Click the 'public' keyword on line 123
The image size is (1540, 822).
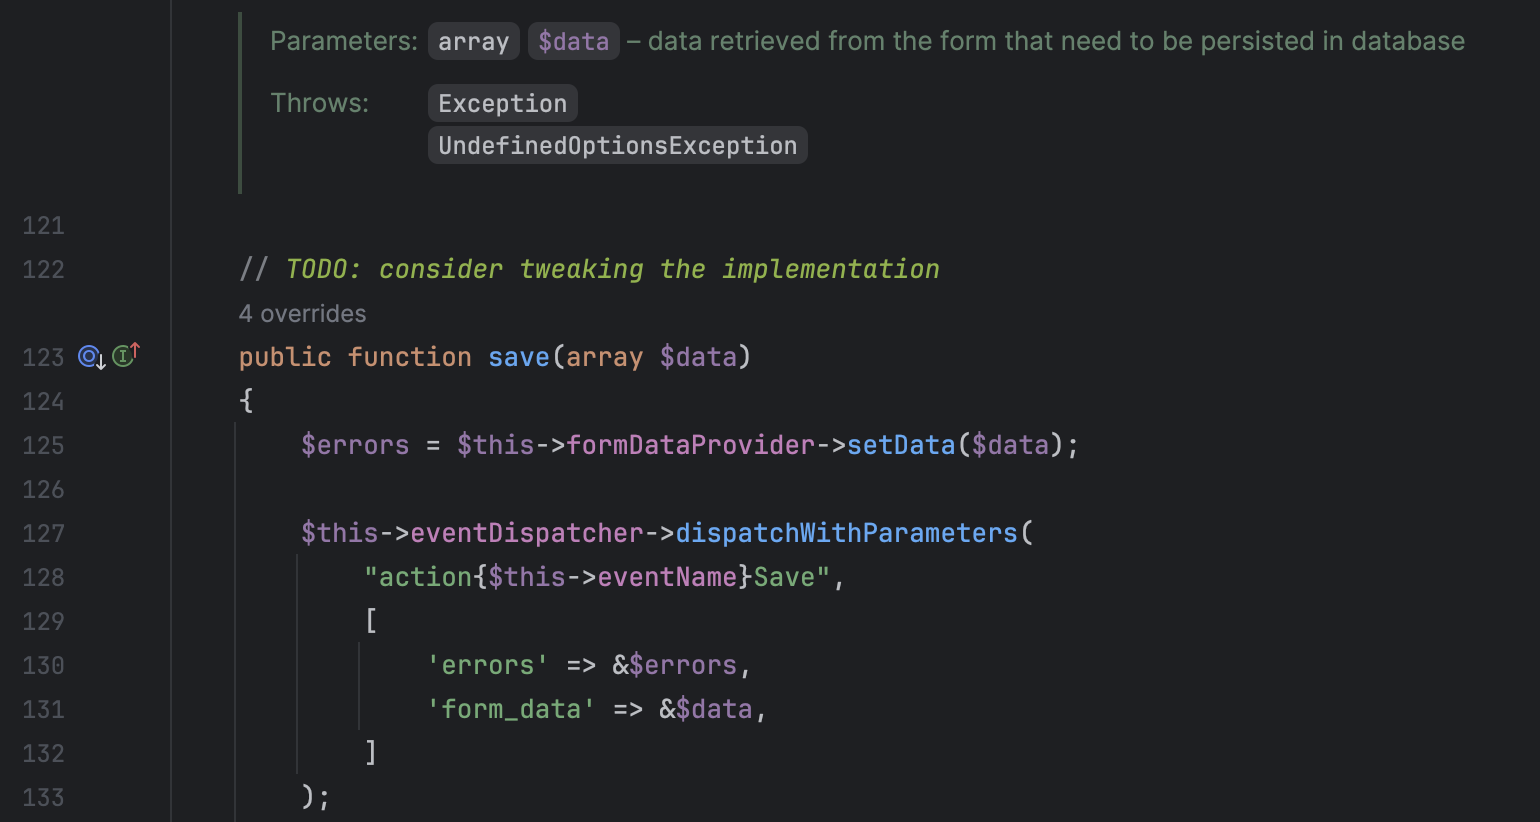tap(285, 357)
